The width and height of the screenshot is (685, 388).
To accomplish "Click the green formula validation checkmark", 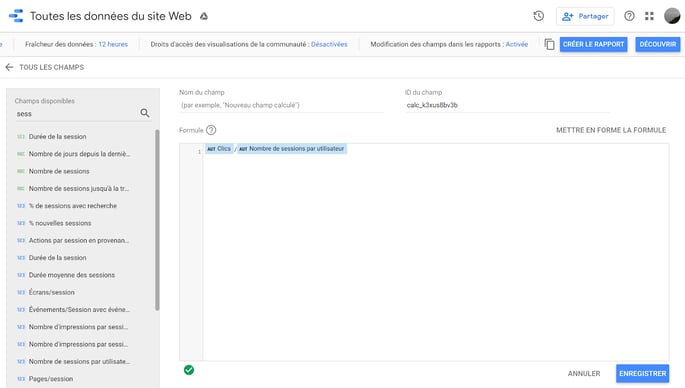I will coord(189,370).
